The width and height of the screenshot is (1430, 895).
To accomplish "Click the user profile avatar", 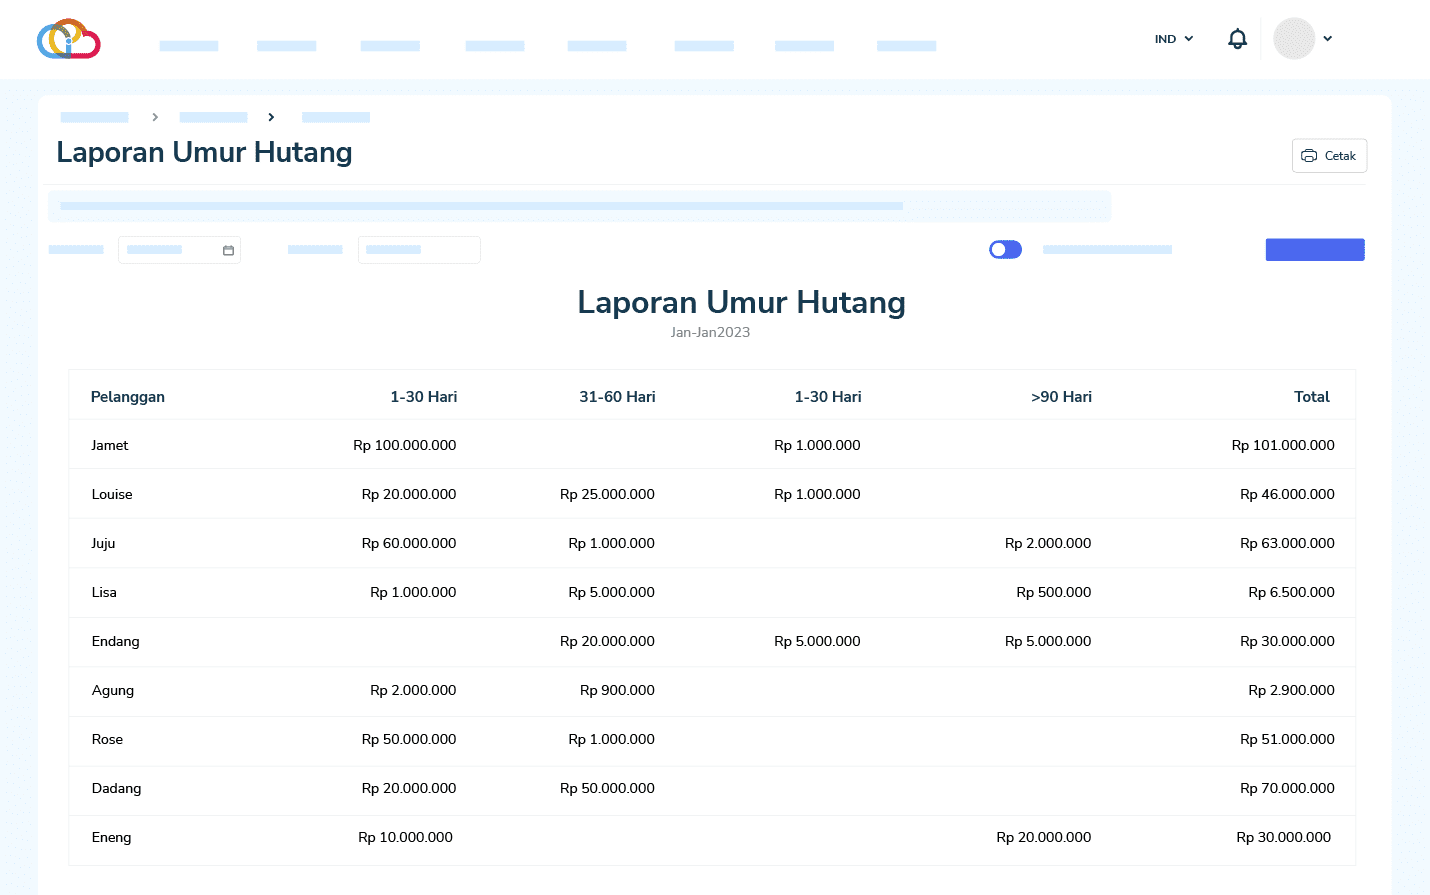I will tap(1293, 39).
